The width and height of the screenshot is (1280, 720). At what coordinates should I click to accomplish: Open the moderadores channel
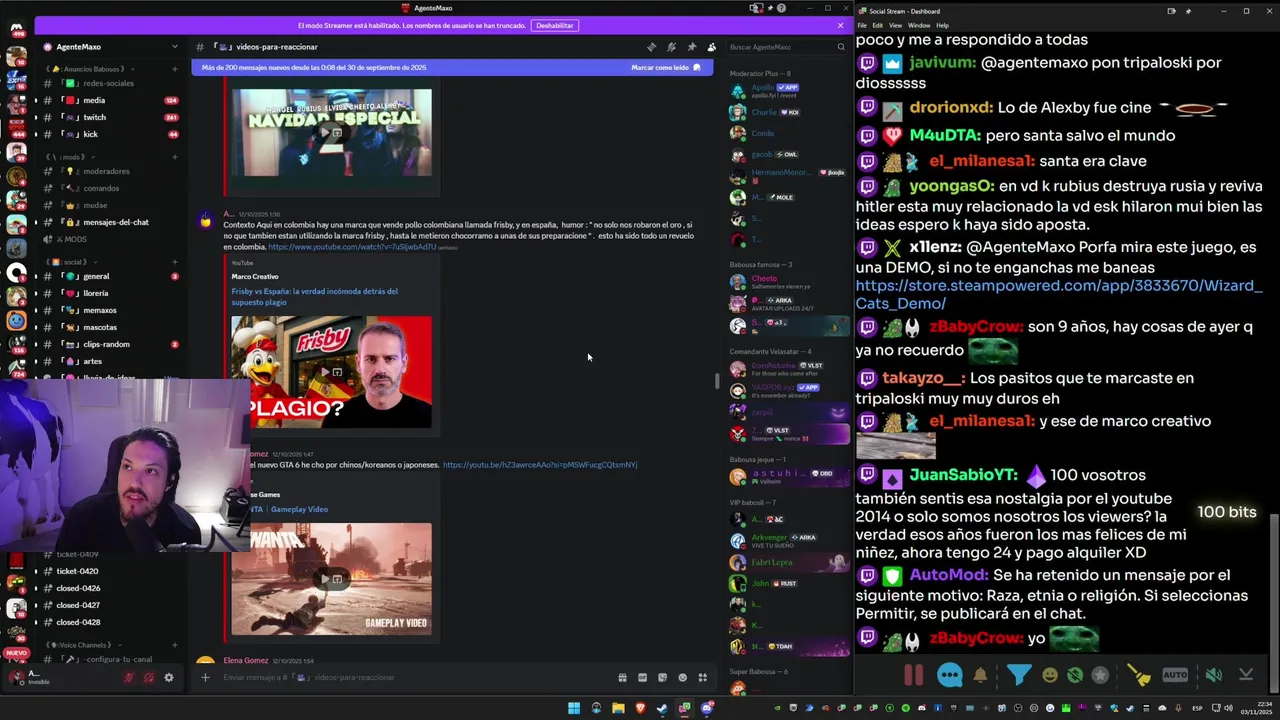110,171
